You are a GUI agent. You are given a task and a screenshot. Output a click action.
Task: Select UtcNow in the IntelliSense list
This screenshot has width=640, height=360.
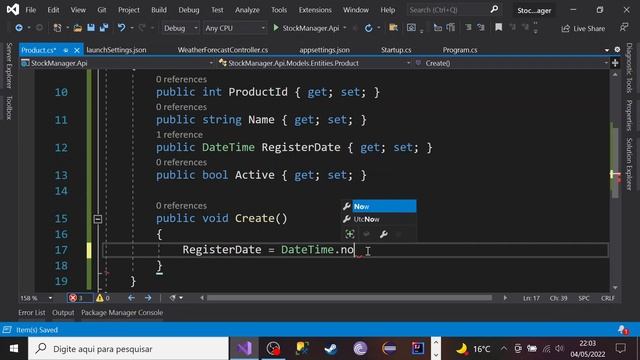(379, 219)
